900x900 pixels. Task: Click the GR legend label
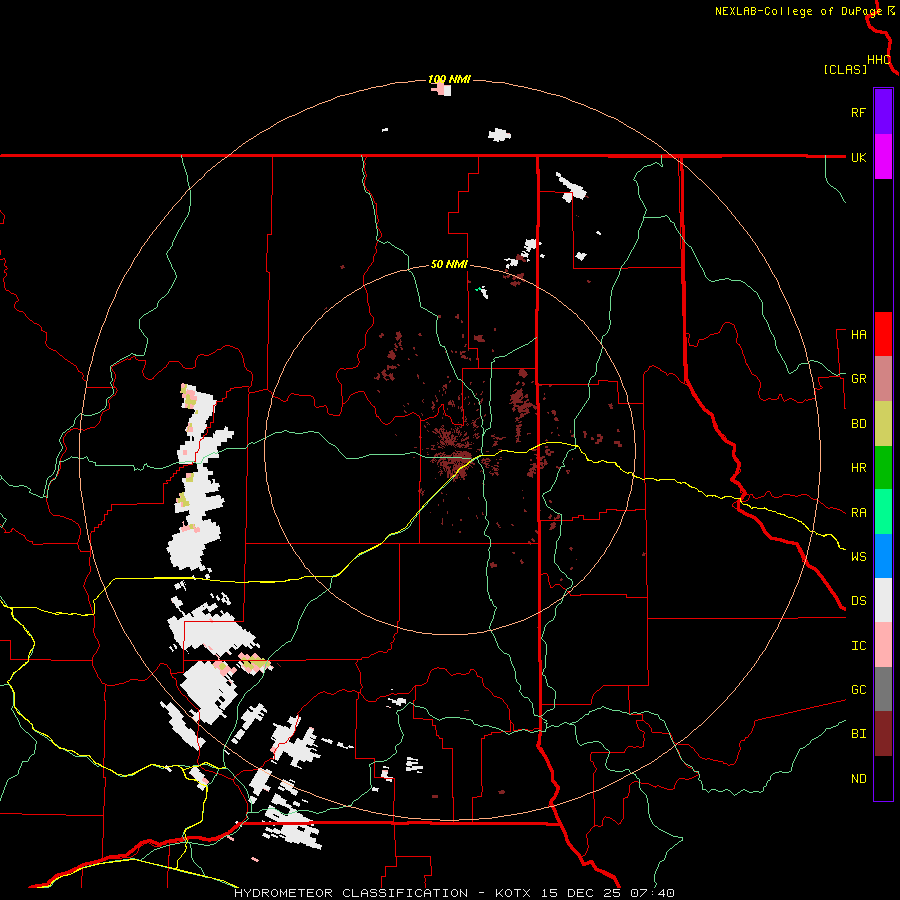pyautogui.click(x=858, y=379)
